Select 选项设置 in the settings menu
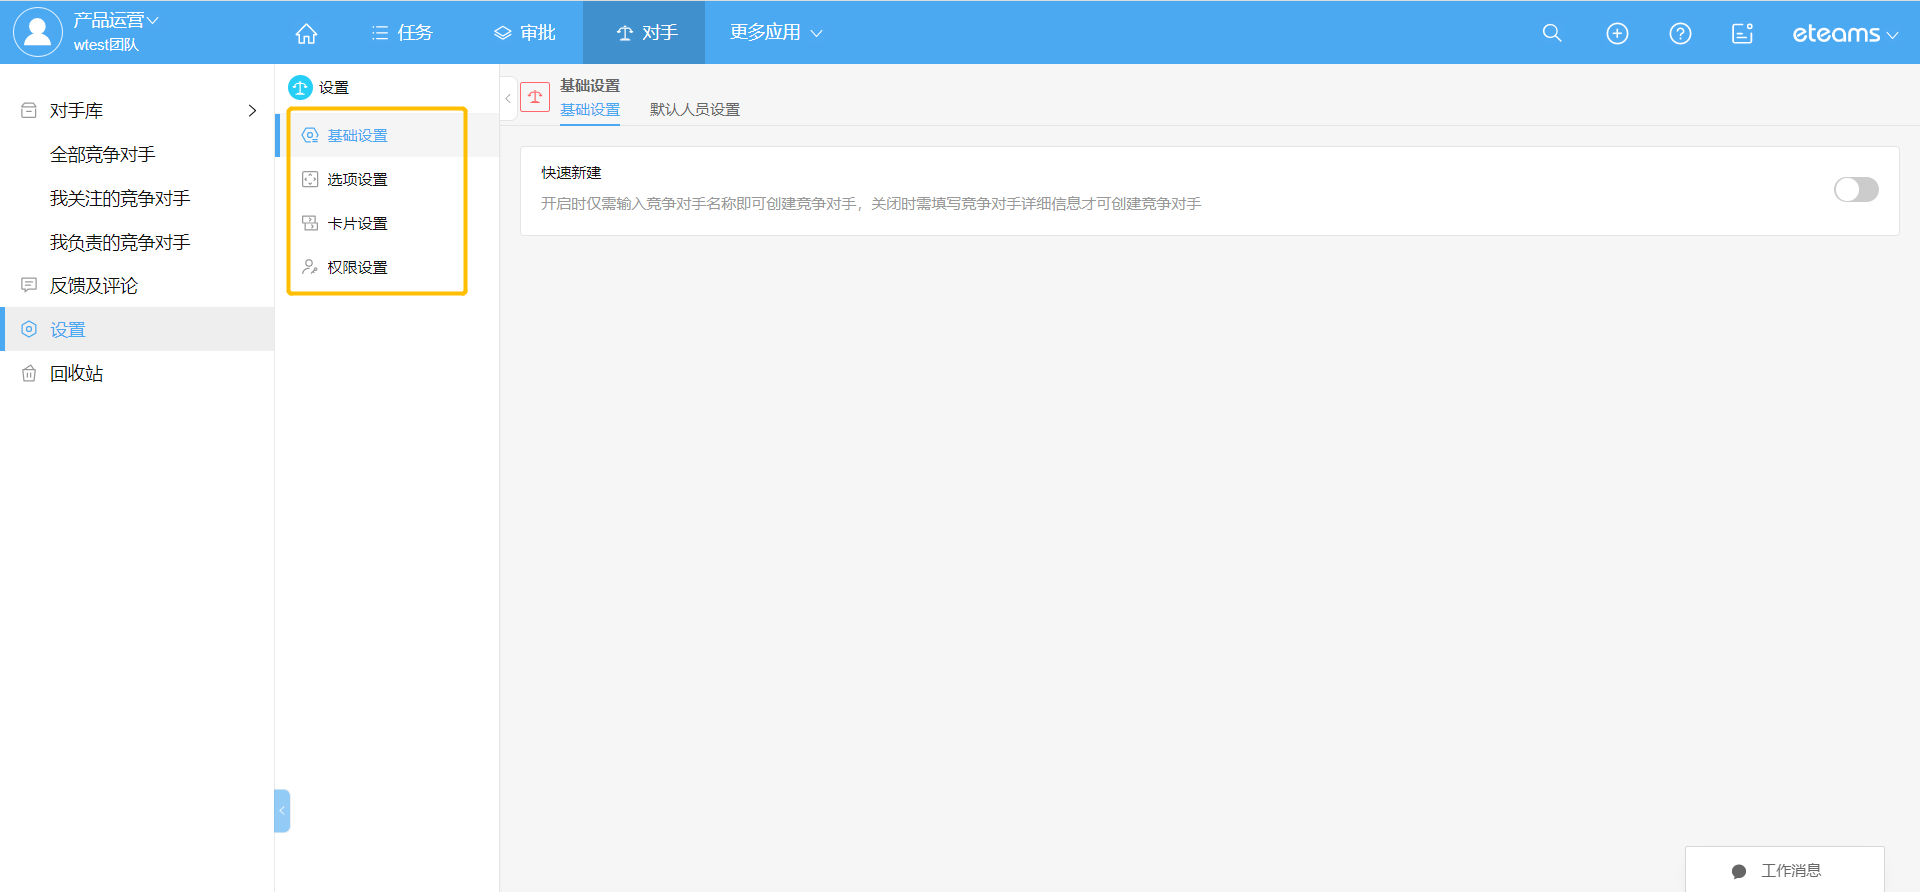This screenshot has height=892, width=1920. point(357,180)
